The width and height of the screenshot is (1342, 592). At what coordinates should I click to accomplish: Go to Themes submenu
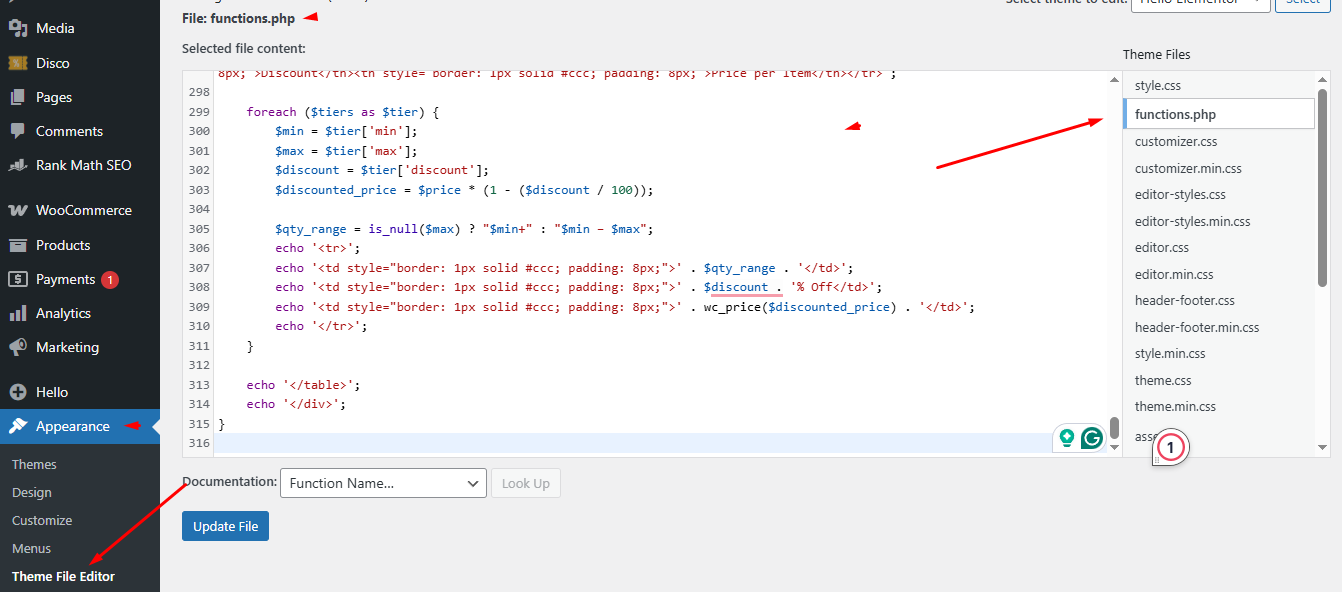point(34,464)
